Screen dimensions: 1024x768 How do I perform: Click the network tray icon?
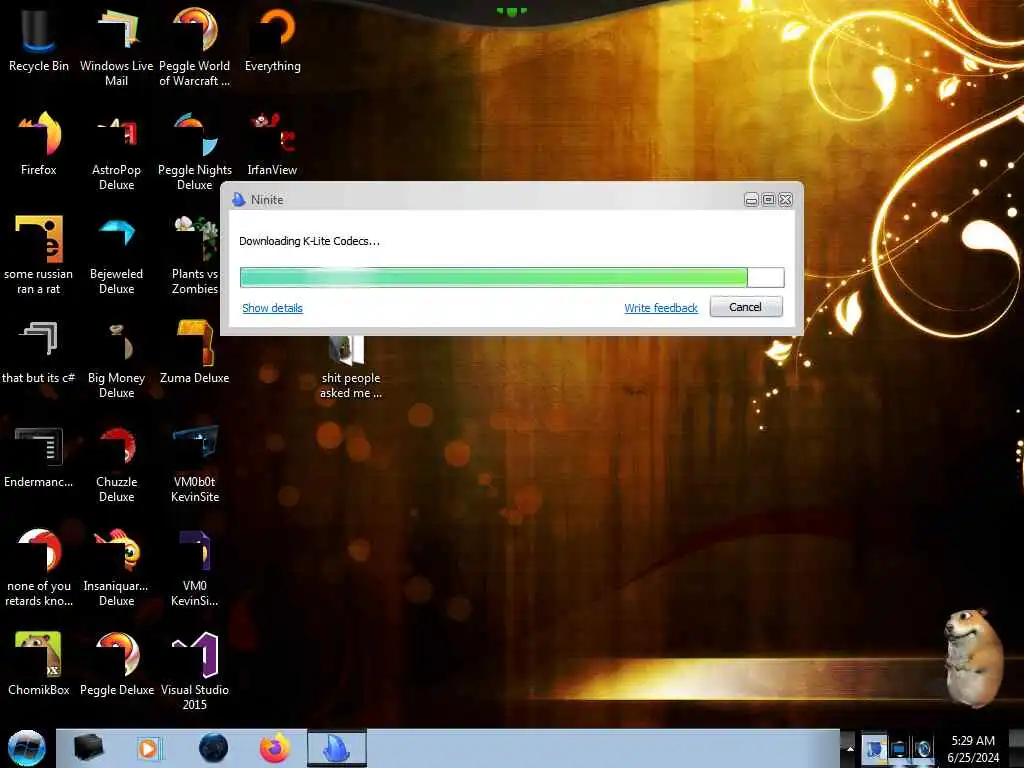899,749
